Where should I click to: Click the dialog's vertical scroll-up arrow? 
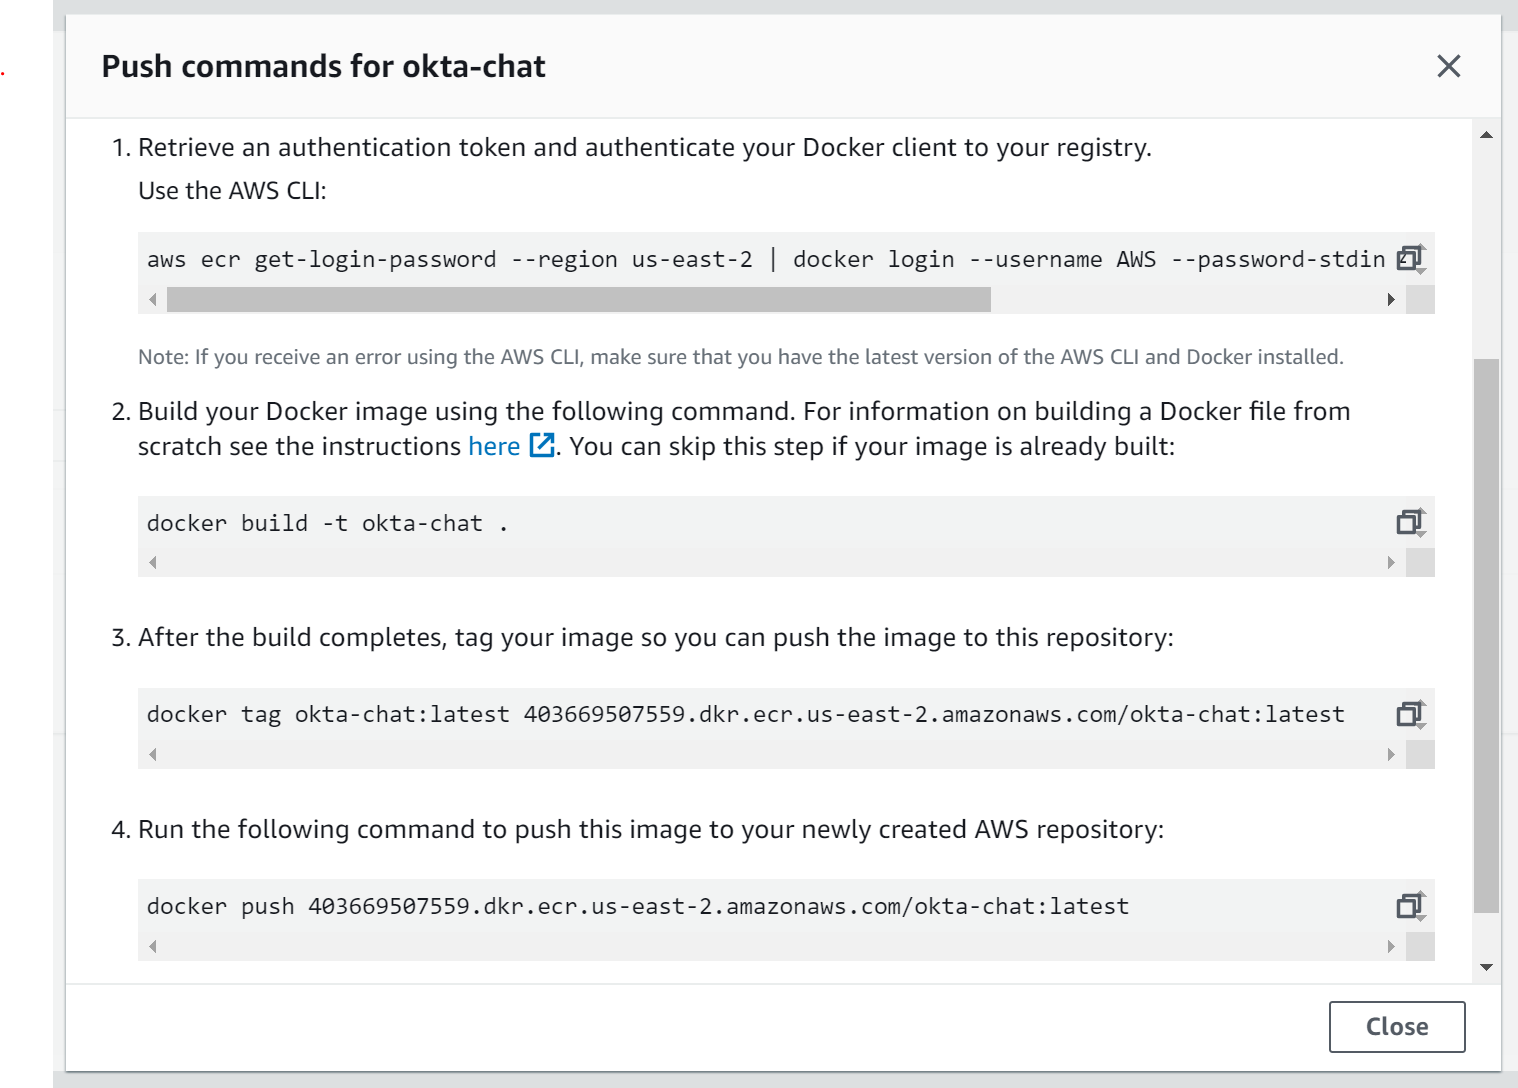pos(1487,135)
